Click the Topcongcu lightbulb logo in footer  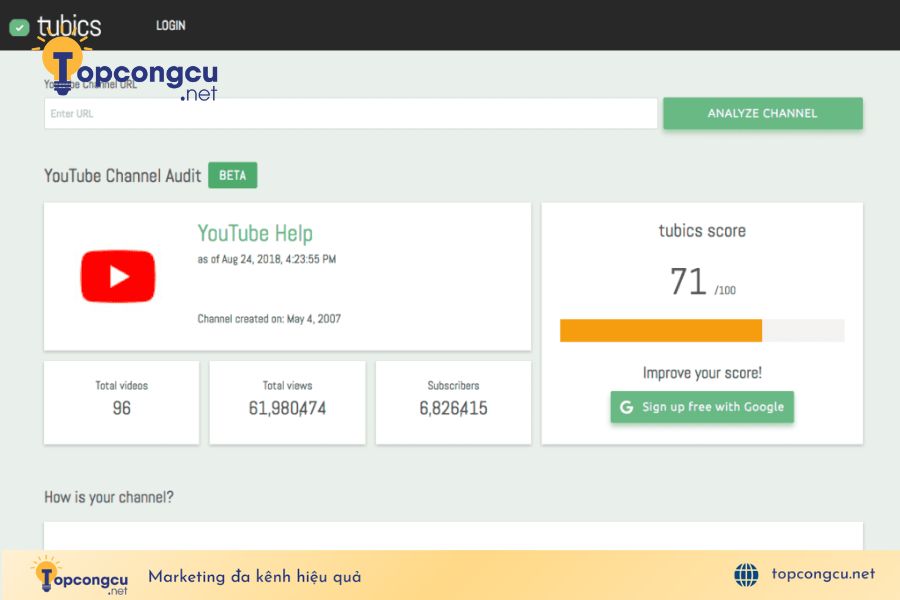click(x=80, y=575)
